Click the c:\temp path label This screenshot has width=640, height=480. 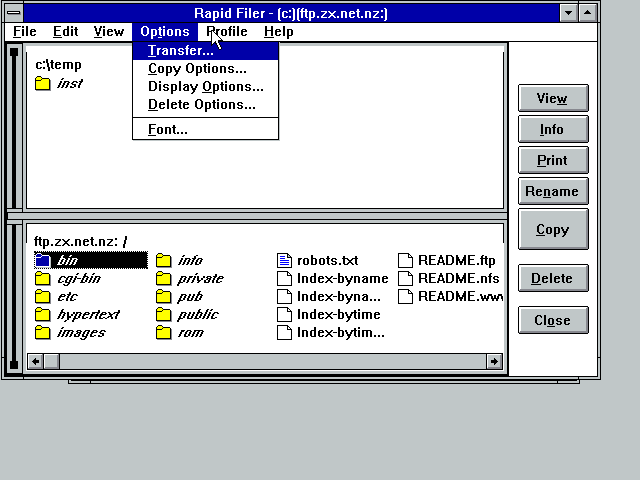click(x=58, y=64)
